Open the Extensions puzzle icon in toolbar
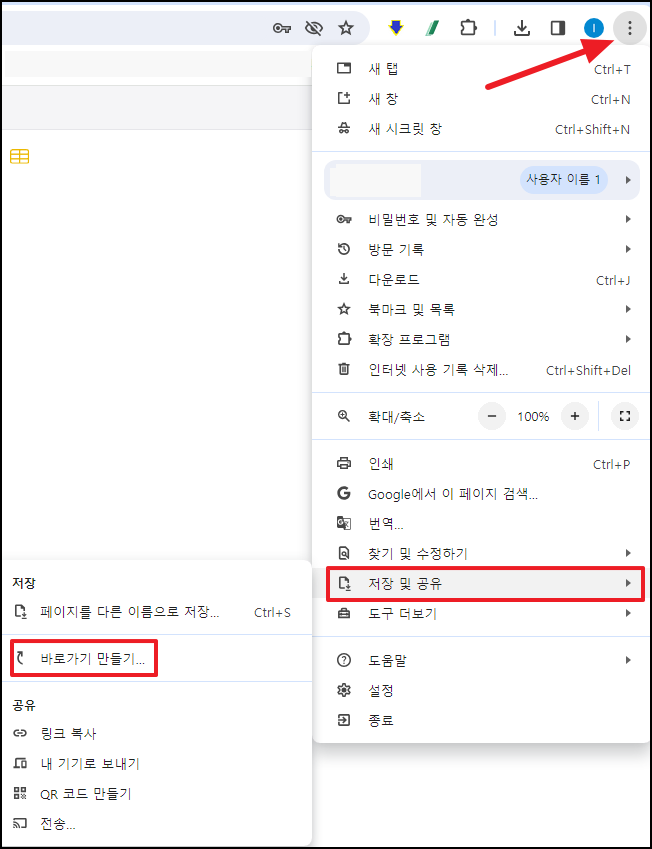Image resolution: width=652 pixels, height=849 pixels. pyautogui.click(x=468, y=28)
